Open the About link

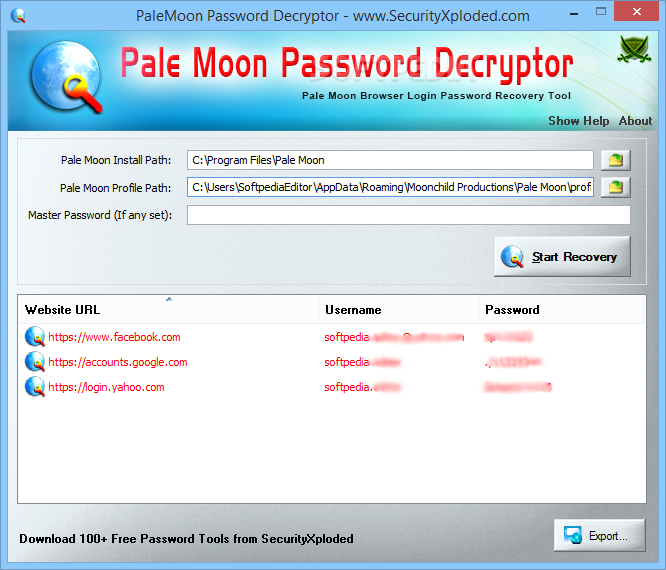[x=635, y=121]
